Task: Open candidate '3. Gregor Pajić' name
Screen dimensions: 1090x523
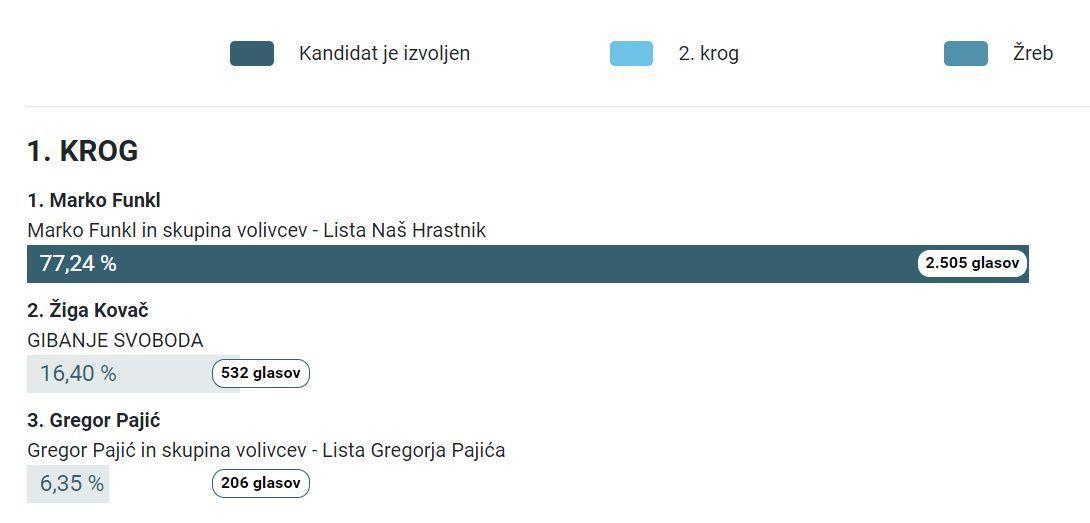Action: point(94,420)
